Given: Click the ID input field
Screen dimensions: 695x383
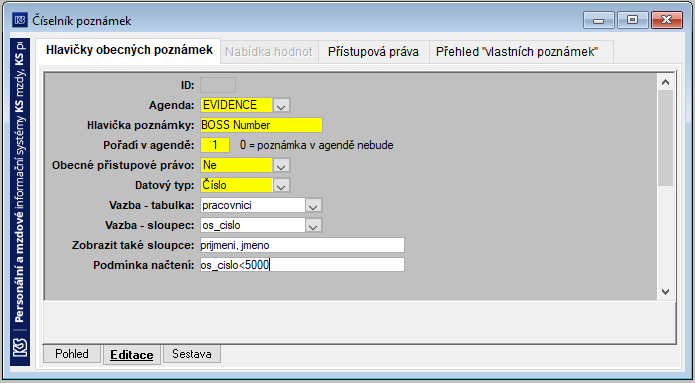Looking at the screenshot, I should point(218,85).
